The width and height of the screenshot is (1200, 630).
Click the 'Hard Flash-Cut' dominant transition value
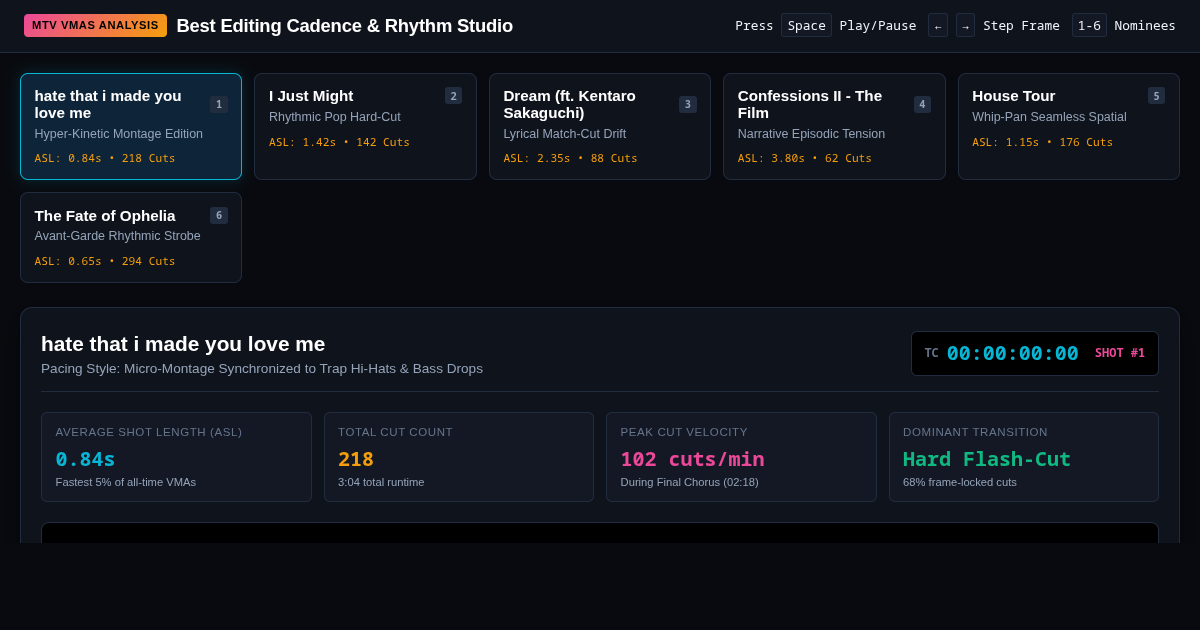click(x=987, y=459)
